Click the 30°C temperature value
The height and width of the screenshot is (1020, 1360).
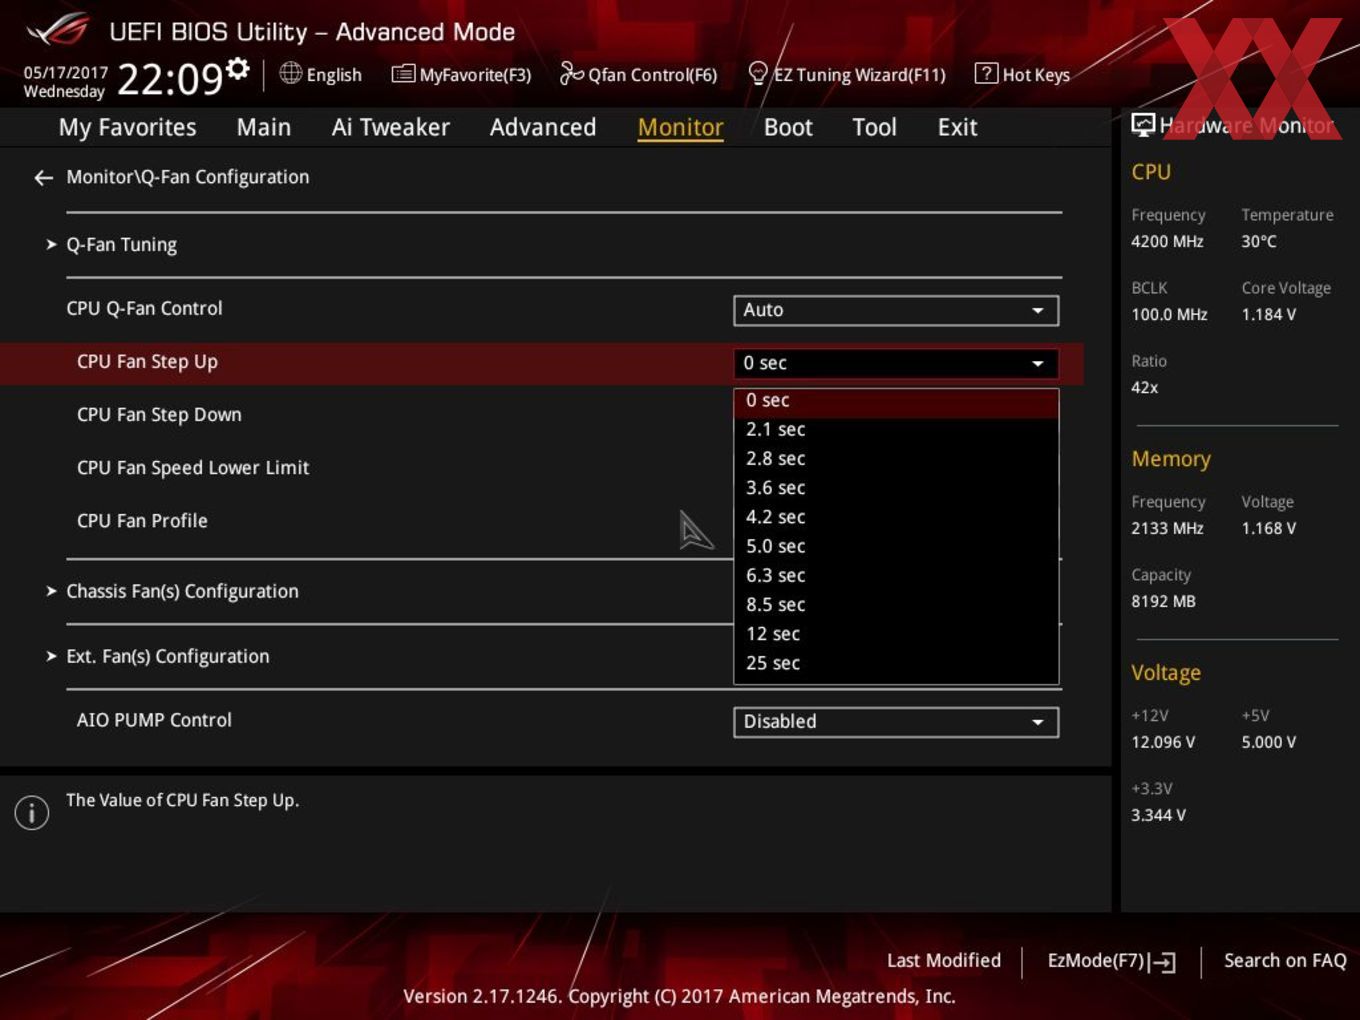(1259, 242)
